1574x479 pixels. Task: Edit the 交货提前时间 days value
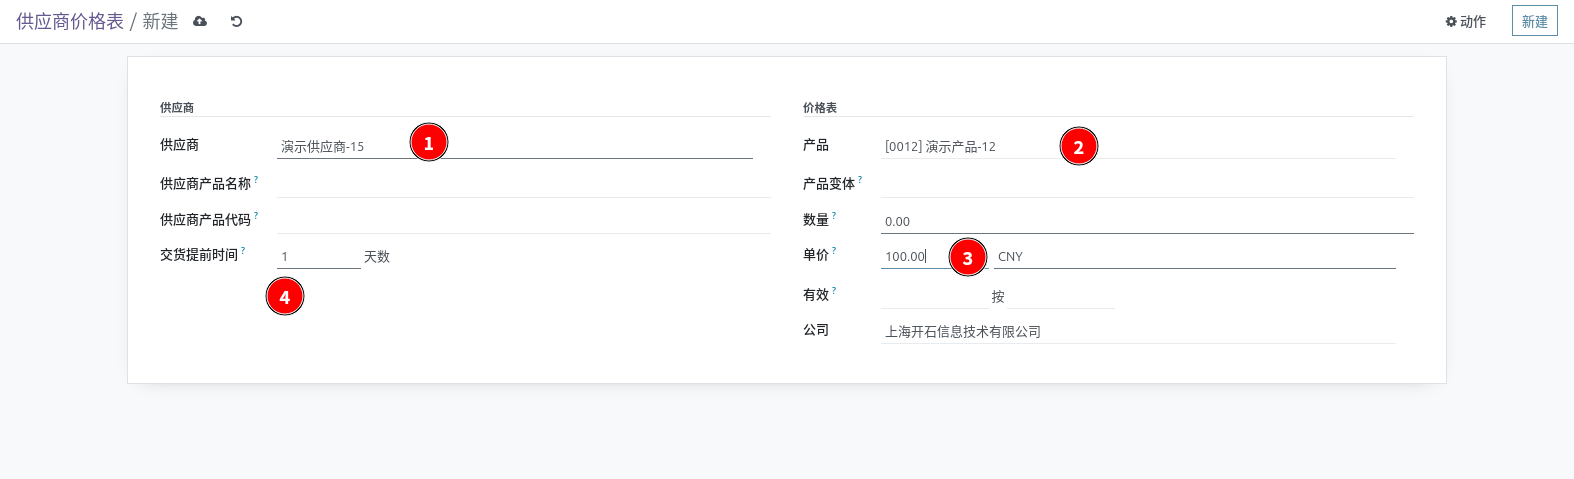(318, 256)
